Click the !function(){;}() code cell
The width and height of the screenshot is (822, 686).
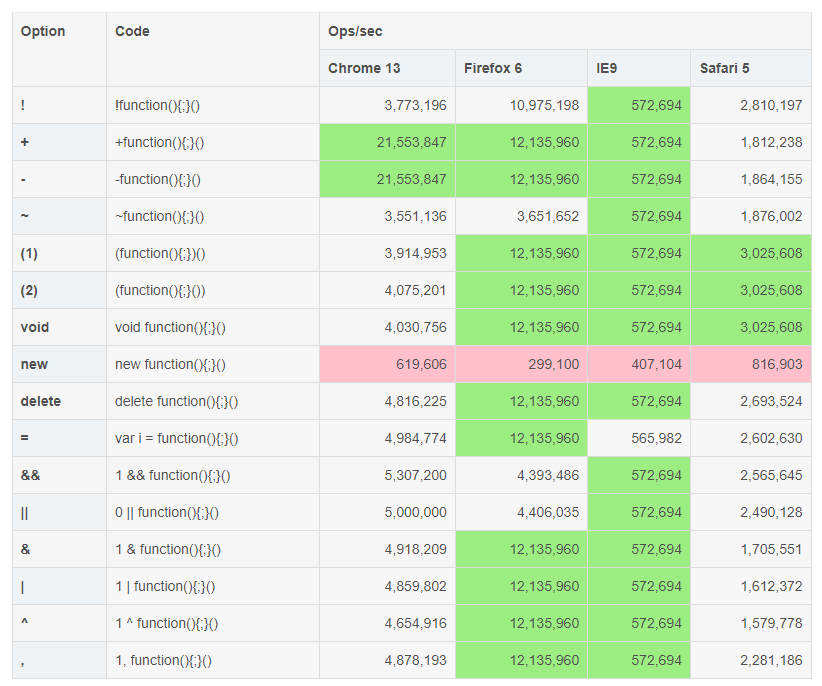(x=164, y=105)
